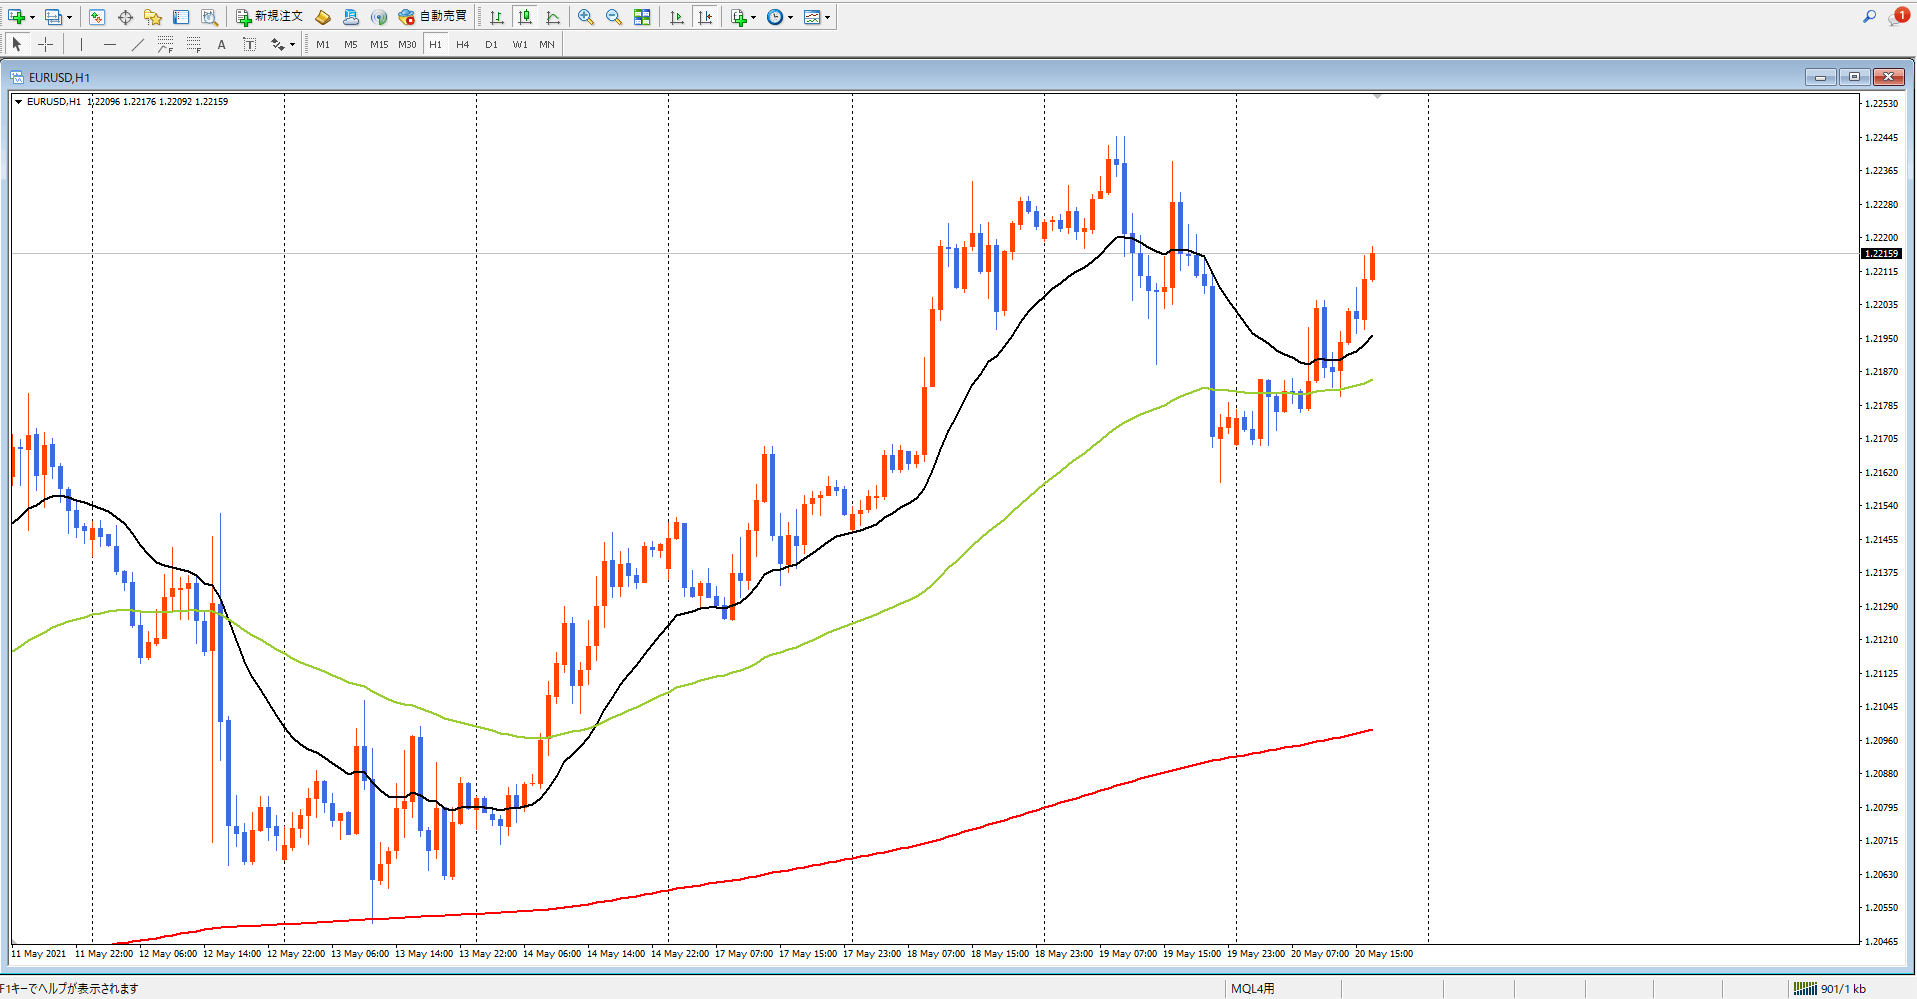Click the 20 May 15:00 time label
The image size is (1917, 999).
coord(1384,954)
